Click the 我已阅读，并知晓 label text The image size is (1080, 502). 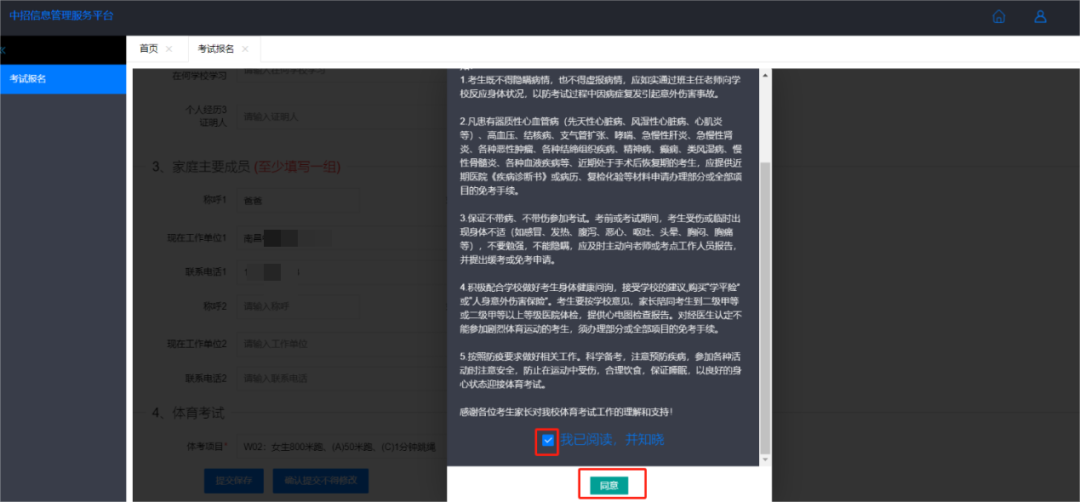click(x=612, y=440)
